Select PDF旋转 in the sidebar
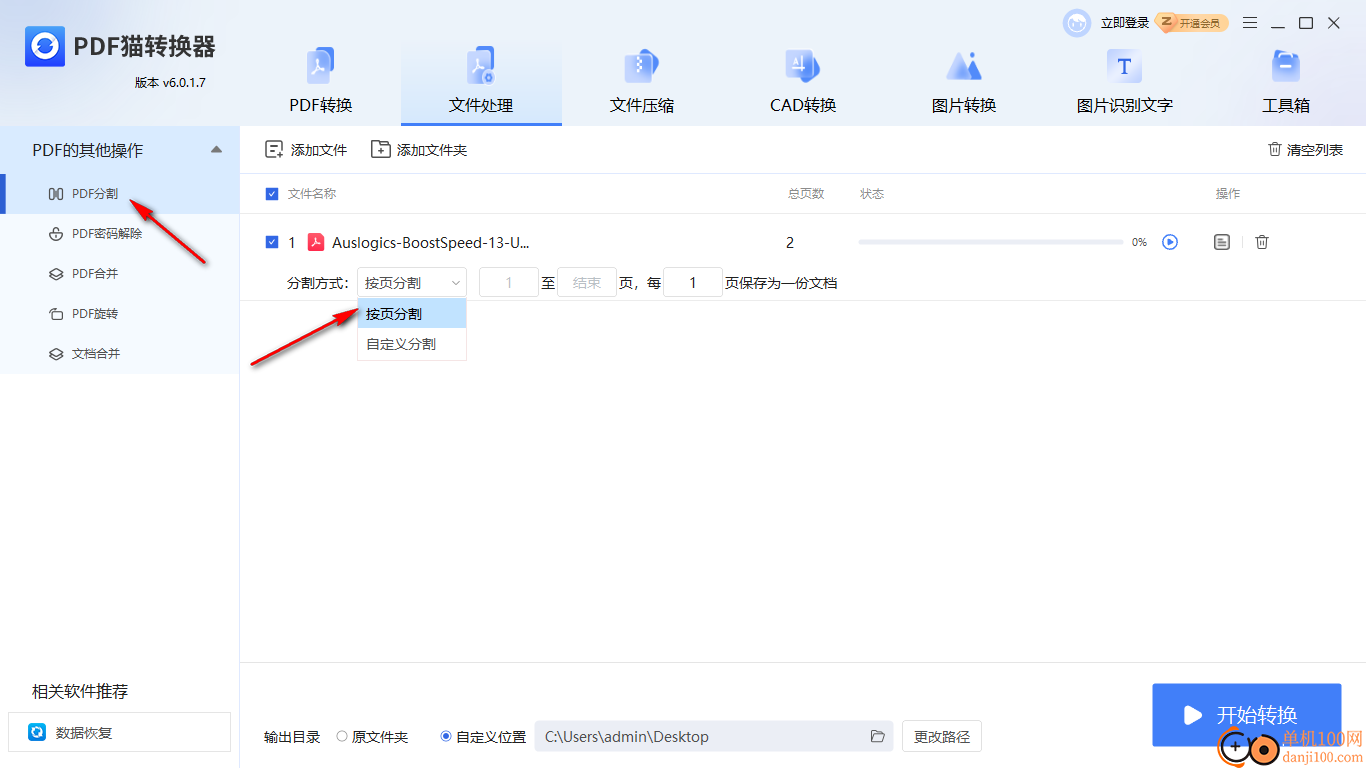Screen dimensions: 1366x768 tap(120, 314)
